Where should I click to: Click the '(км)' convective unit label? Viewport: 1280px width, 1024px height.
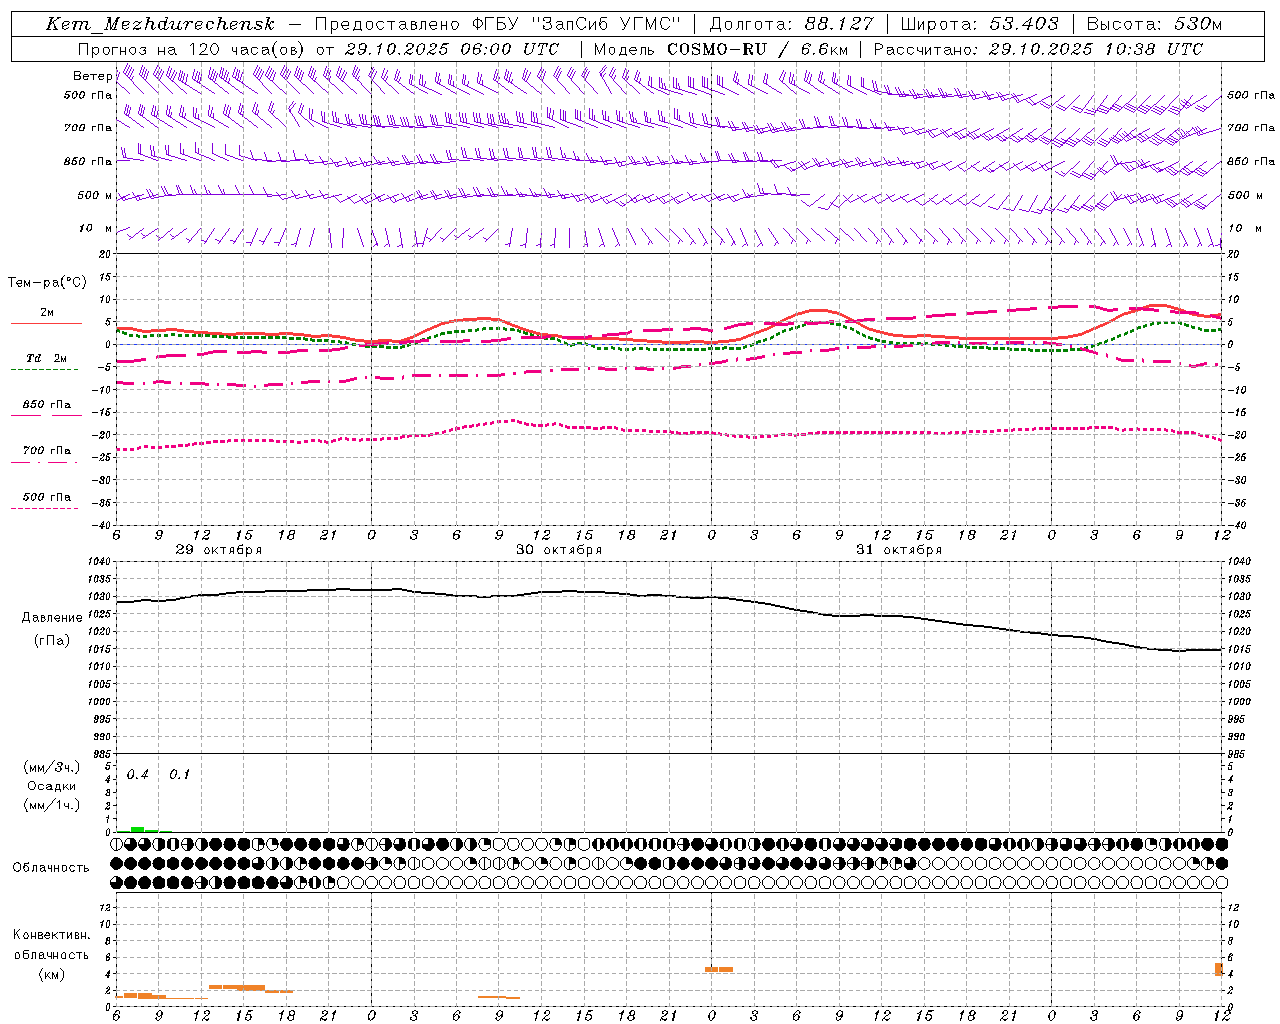pyautogui.click(x=52, y=974)
